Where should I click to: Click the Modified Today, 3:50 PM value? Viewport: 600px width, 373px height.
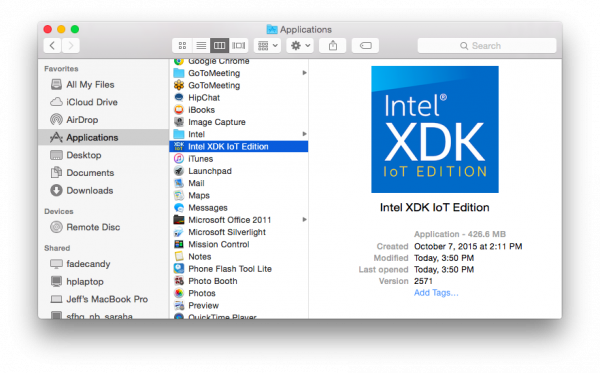[444, 258]
